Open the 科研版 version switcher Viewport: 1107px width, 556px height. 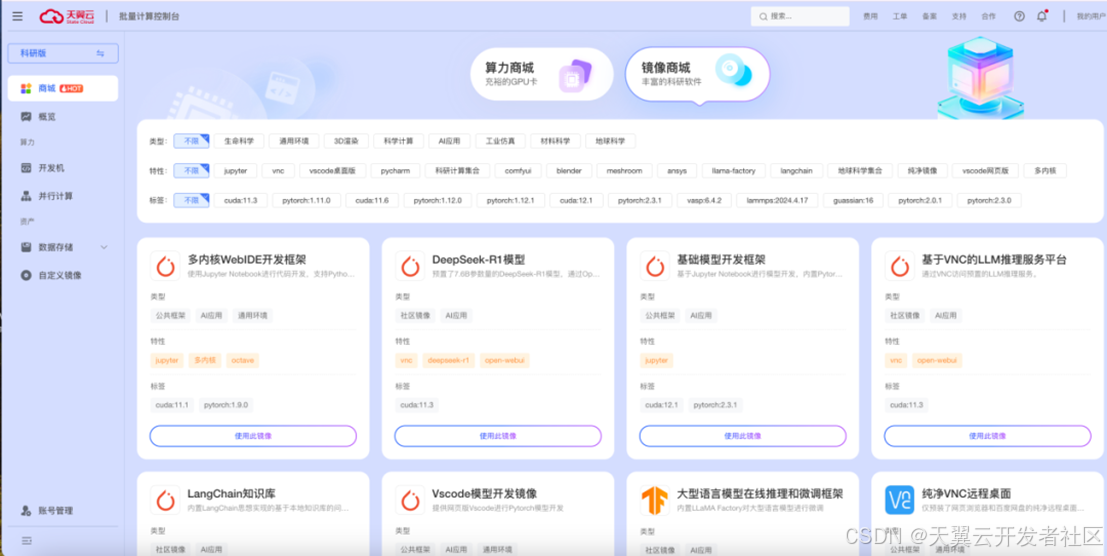pos(63,53)
